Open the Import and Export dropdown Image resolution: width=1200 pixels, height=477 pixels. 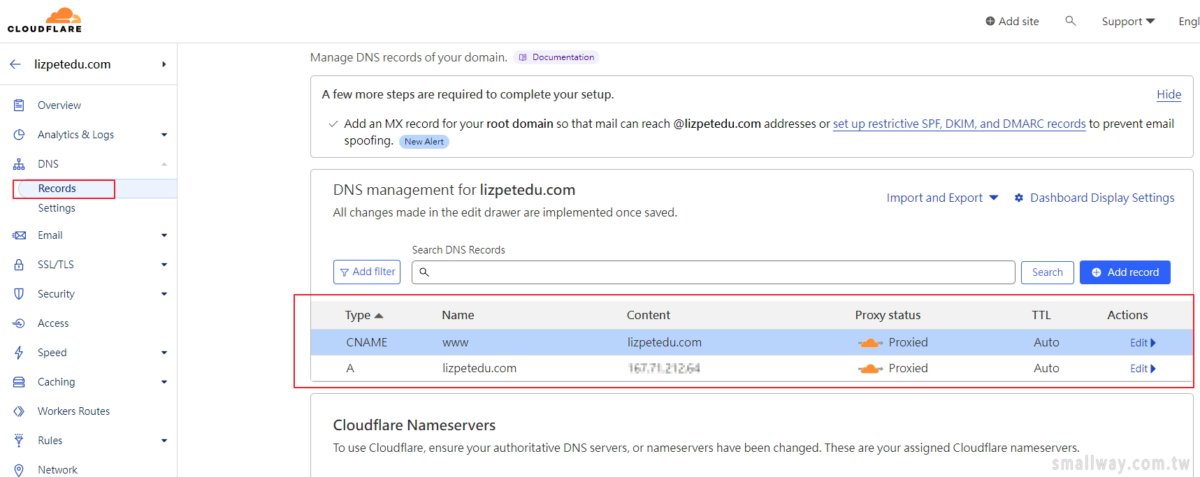(x=942, y=198)
